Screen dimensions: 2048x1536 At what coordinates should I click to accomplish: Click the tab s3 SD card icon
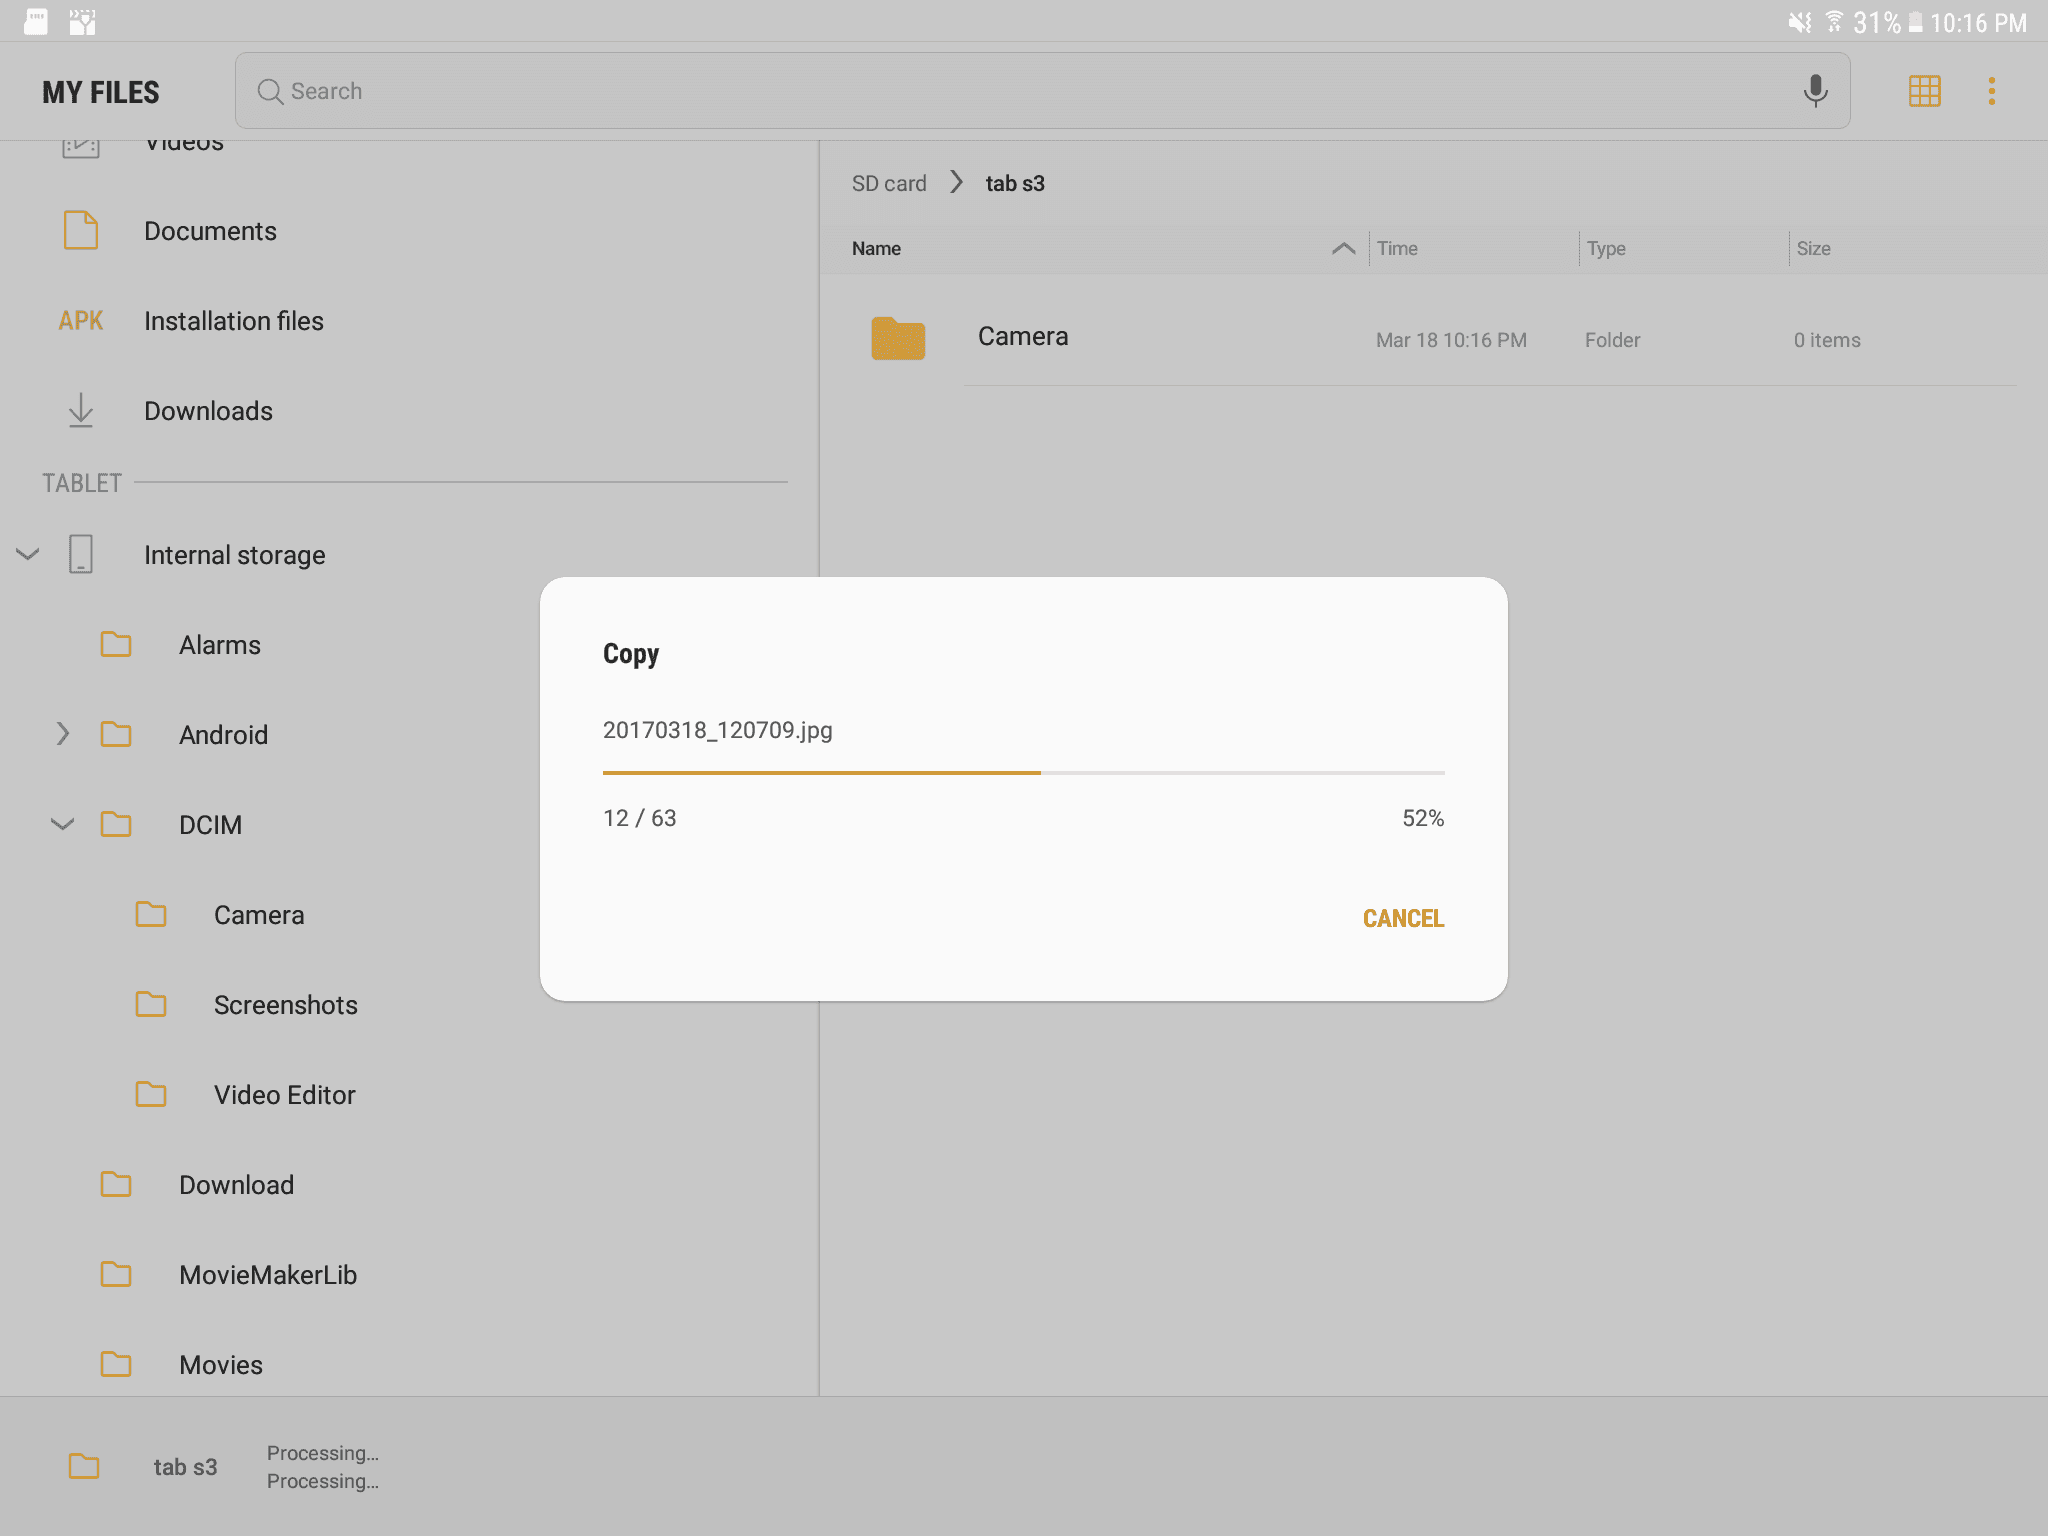click(81, 1465)
